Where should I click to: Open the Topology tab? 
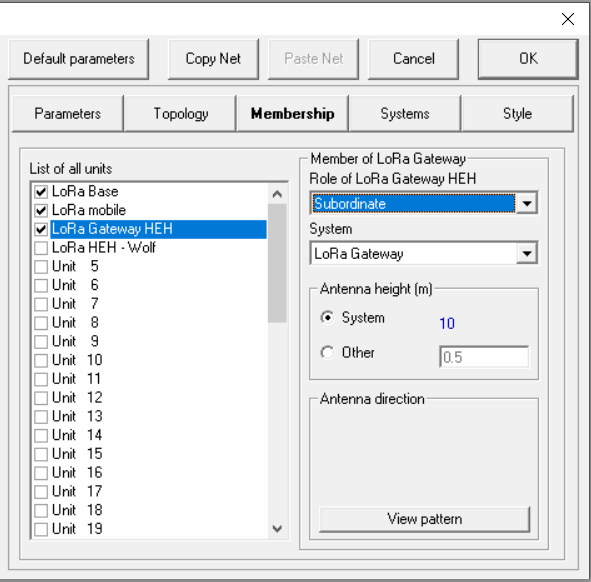[x=180, y=113]
